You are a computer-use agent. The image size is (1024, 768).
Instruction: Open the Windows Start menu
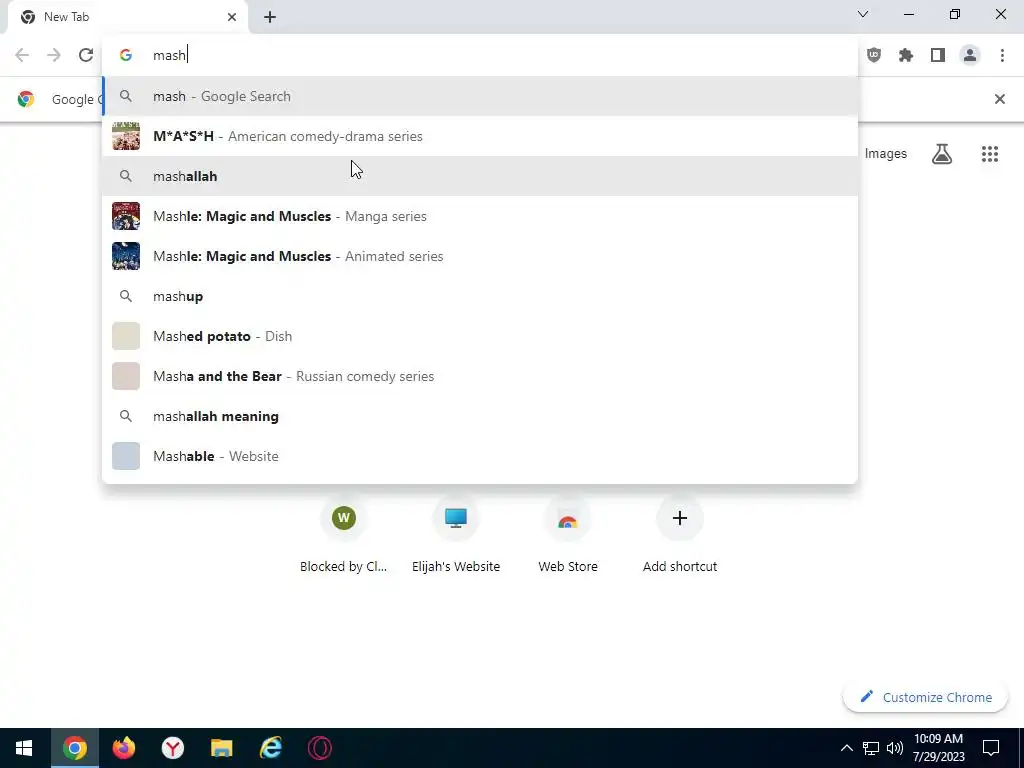click(x=24, y=748)
